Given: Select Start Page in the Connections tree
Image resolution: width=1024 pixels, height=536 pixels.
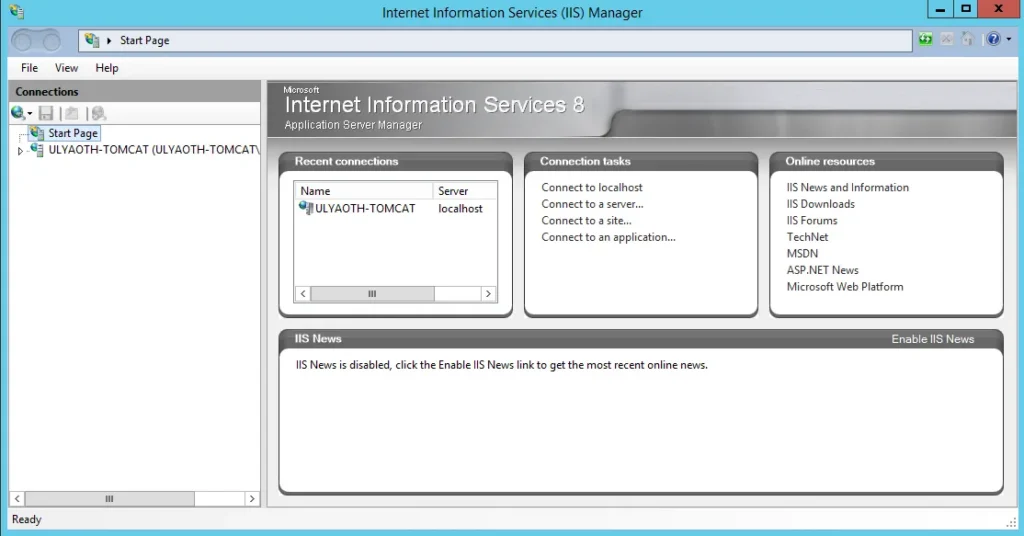Looking at the screenshot, I should 72,133.
